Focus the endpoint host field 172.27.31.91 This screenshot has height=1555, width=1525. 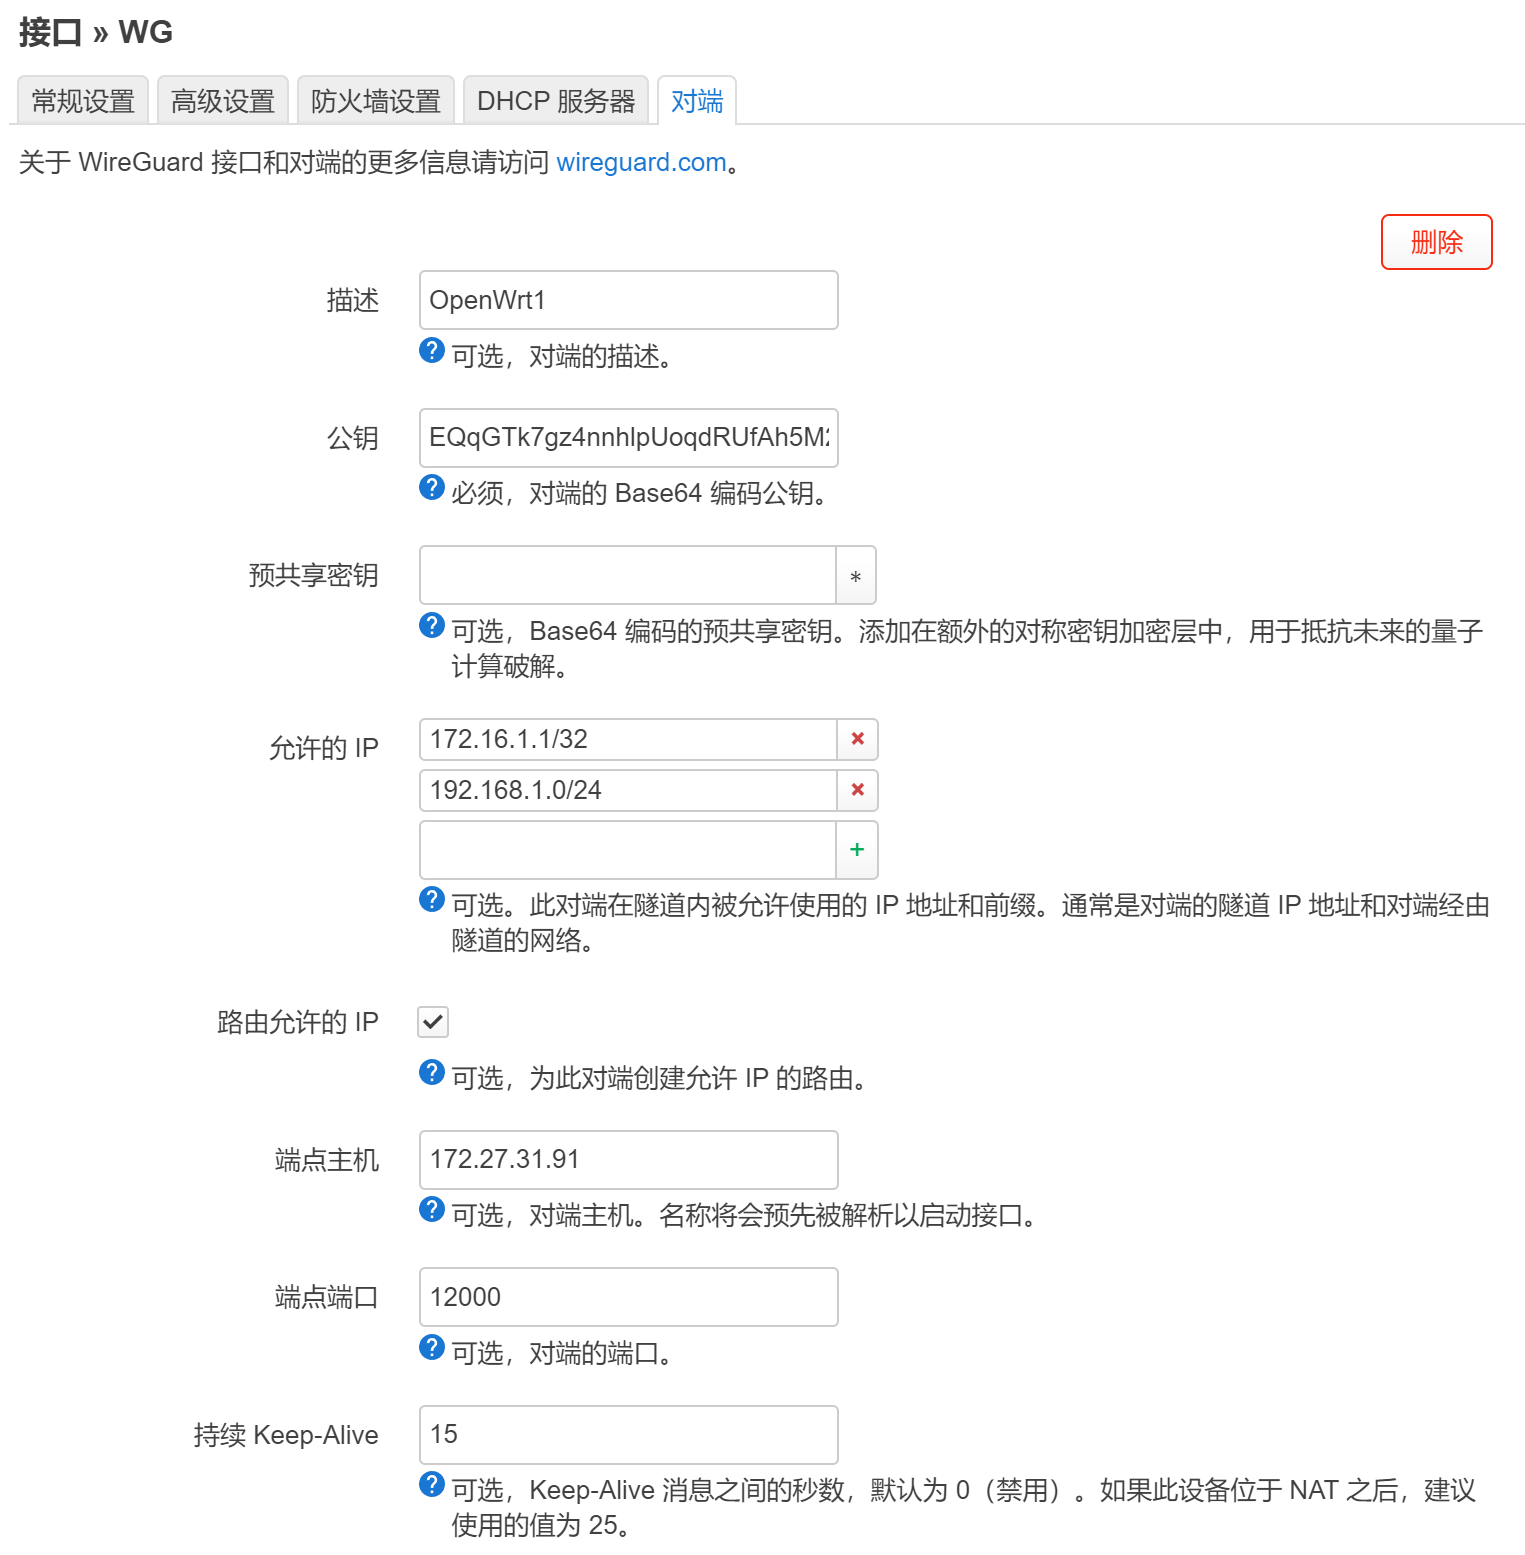coord(628,1160)
